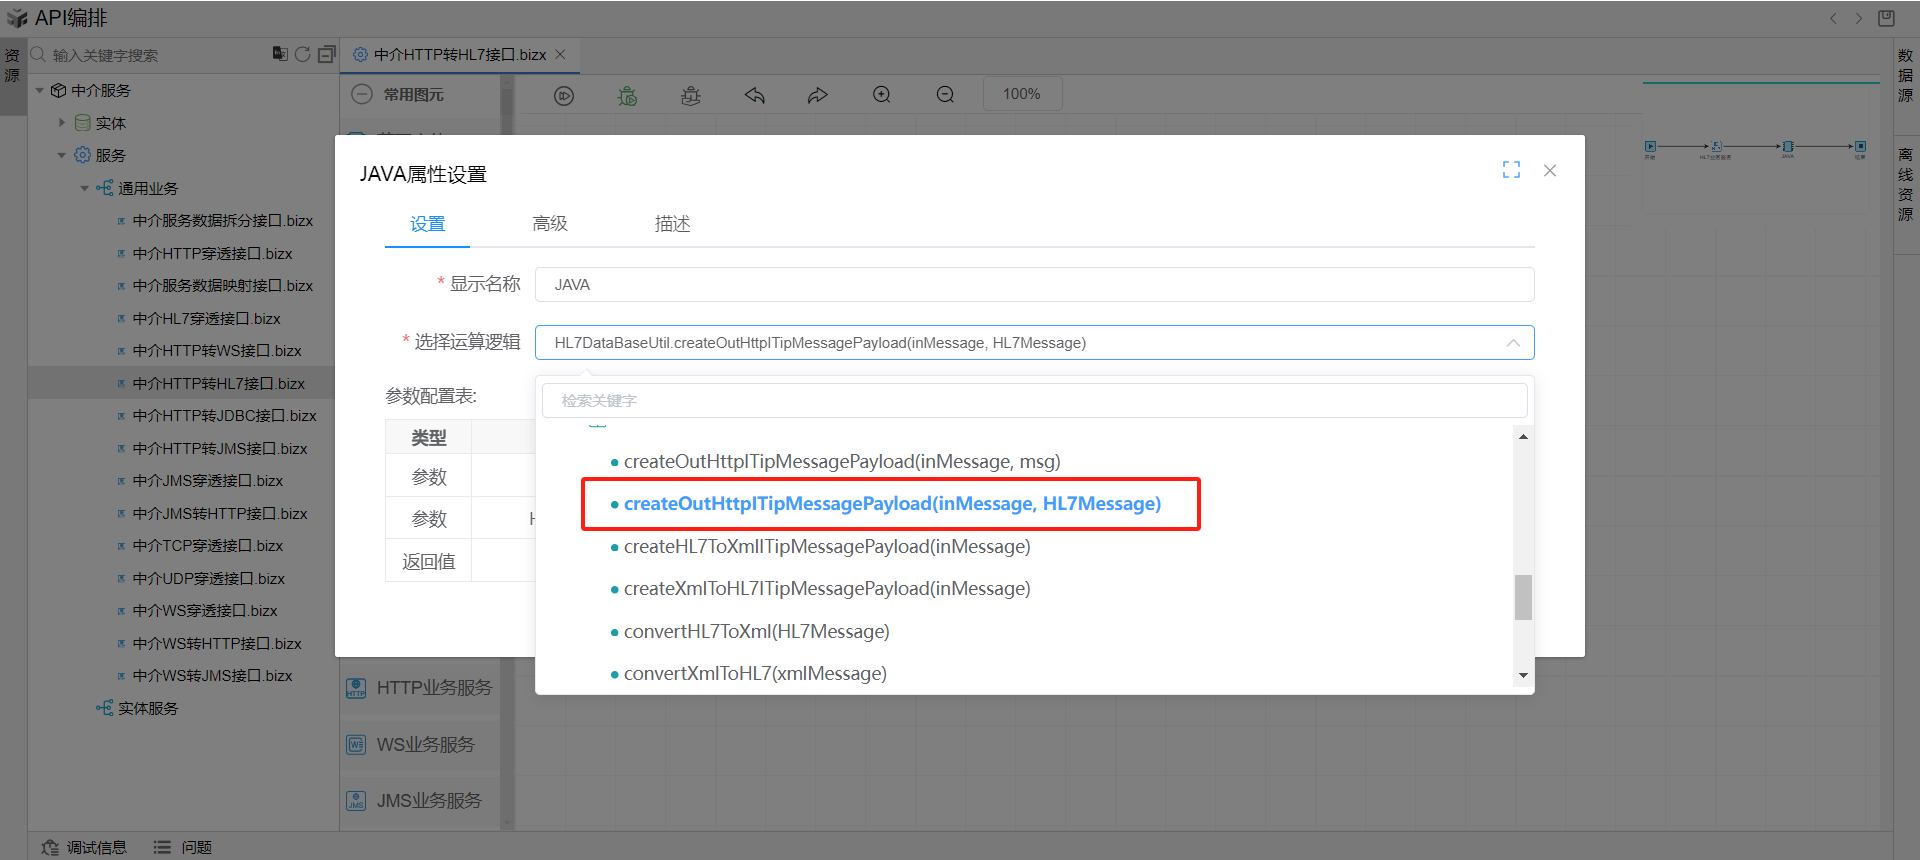Open 中介HTTP转JDBC接口.bizx in the tree
The image size is (1920, 860).
224,416
